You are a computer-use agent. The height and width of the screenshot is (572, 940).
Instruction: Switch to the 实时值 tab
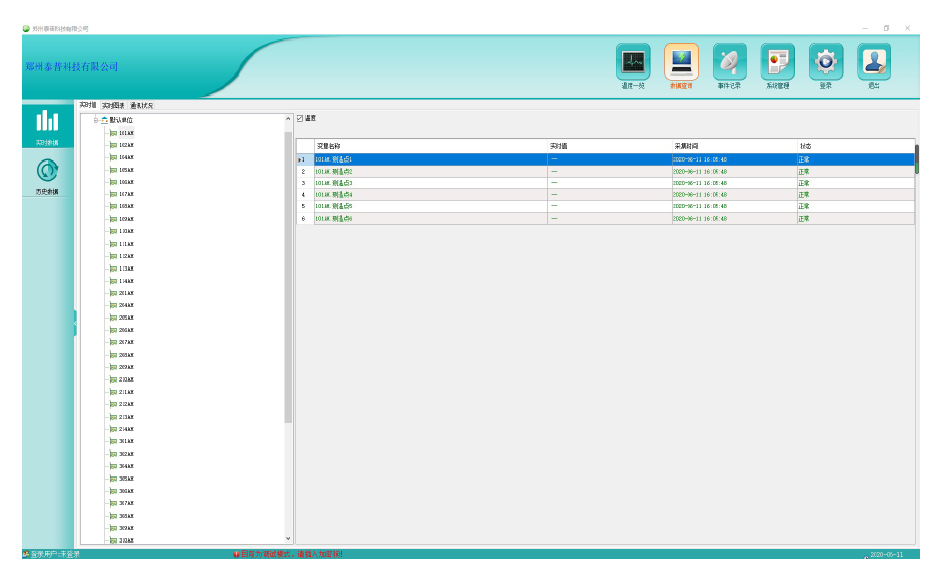coord(88,105)
